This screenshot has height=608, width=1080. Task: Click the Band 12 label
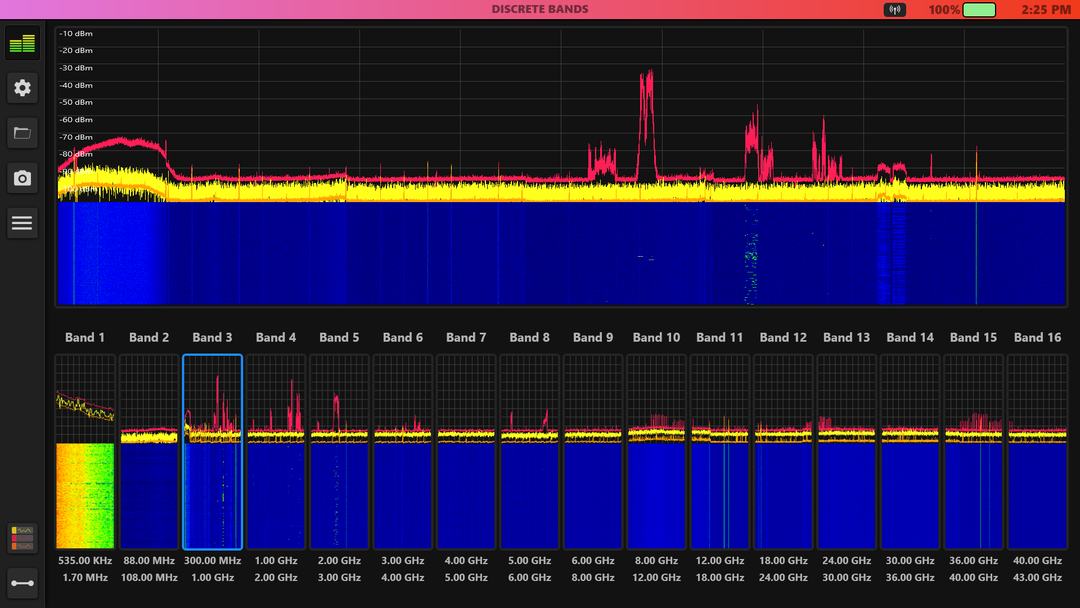click(x=783, y=338)
